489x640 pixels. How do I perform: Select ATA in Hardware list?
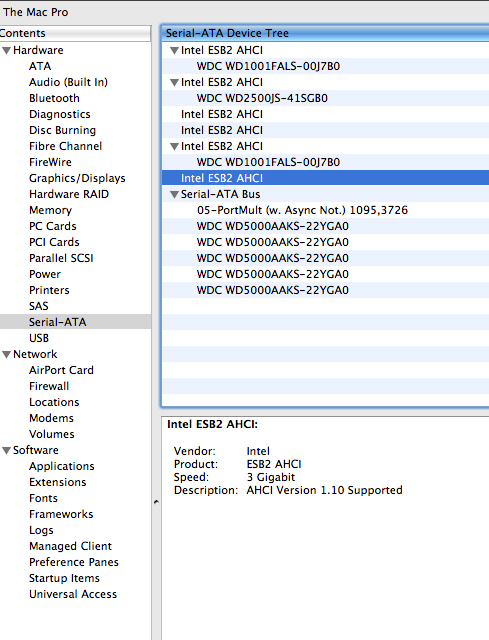(x=40, y=66)
